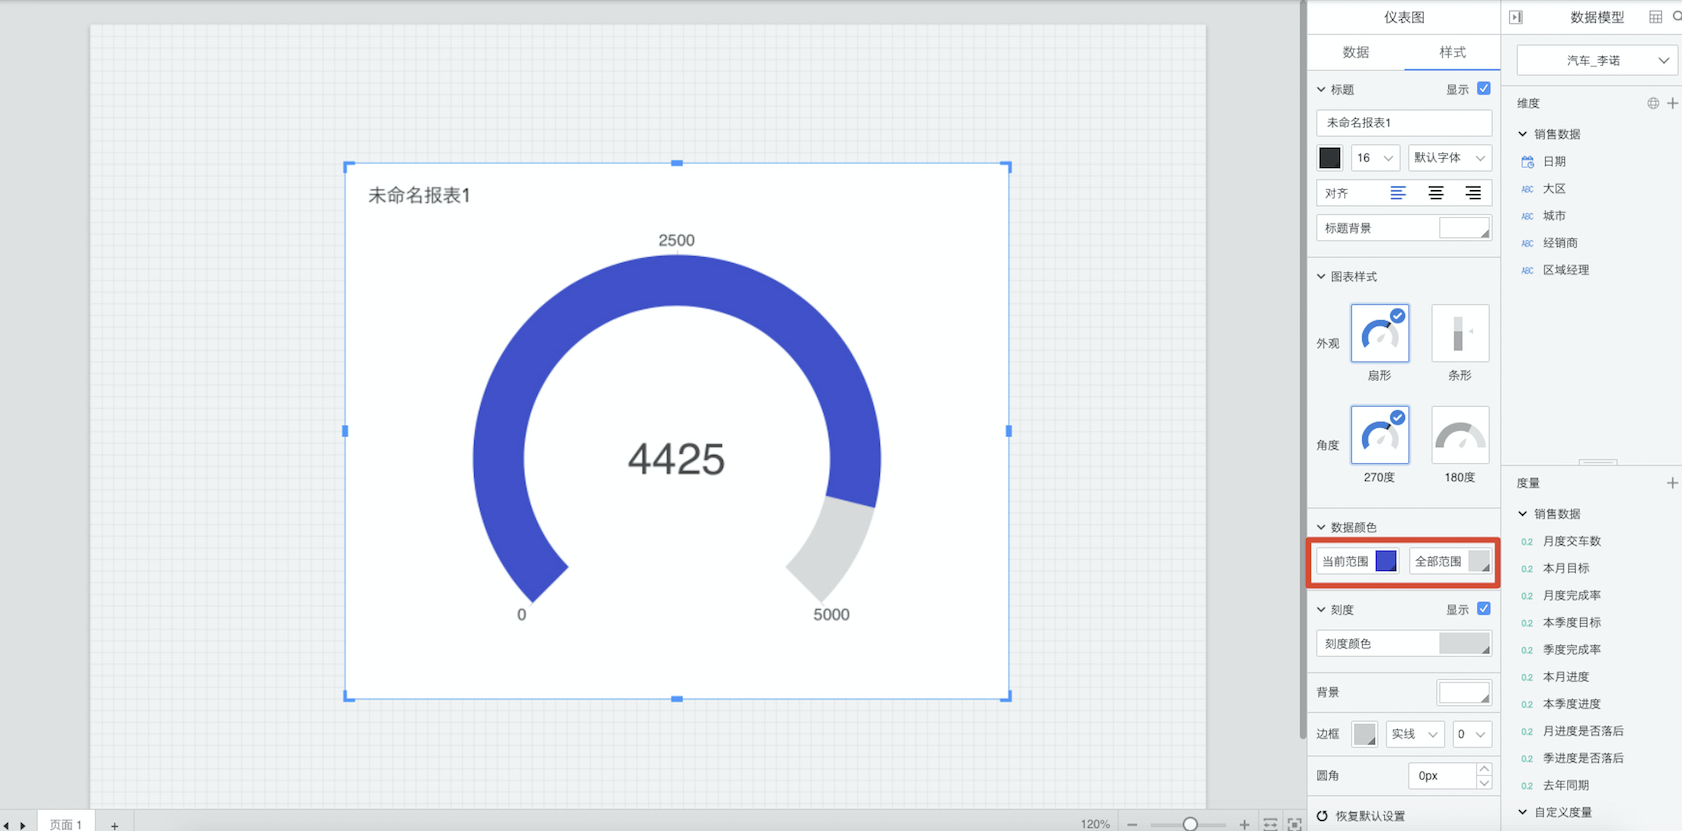This screenshot has height=832, width=1685.
Task: Open the 边框 color swatch
Action: [x=1365, y=734]
